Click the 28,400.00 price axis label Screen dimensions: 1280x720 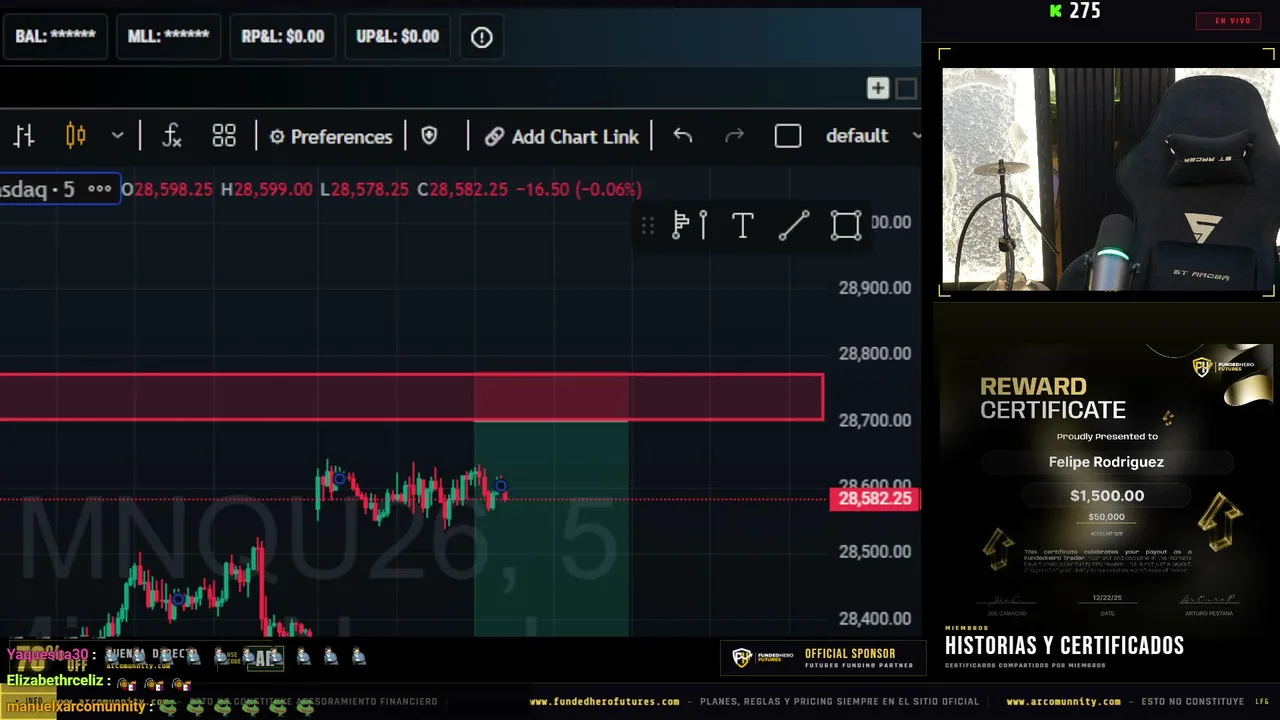(x=875, y=618)
